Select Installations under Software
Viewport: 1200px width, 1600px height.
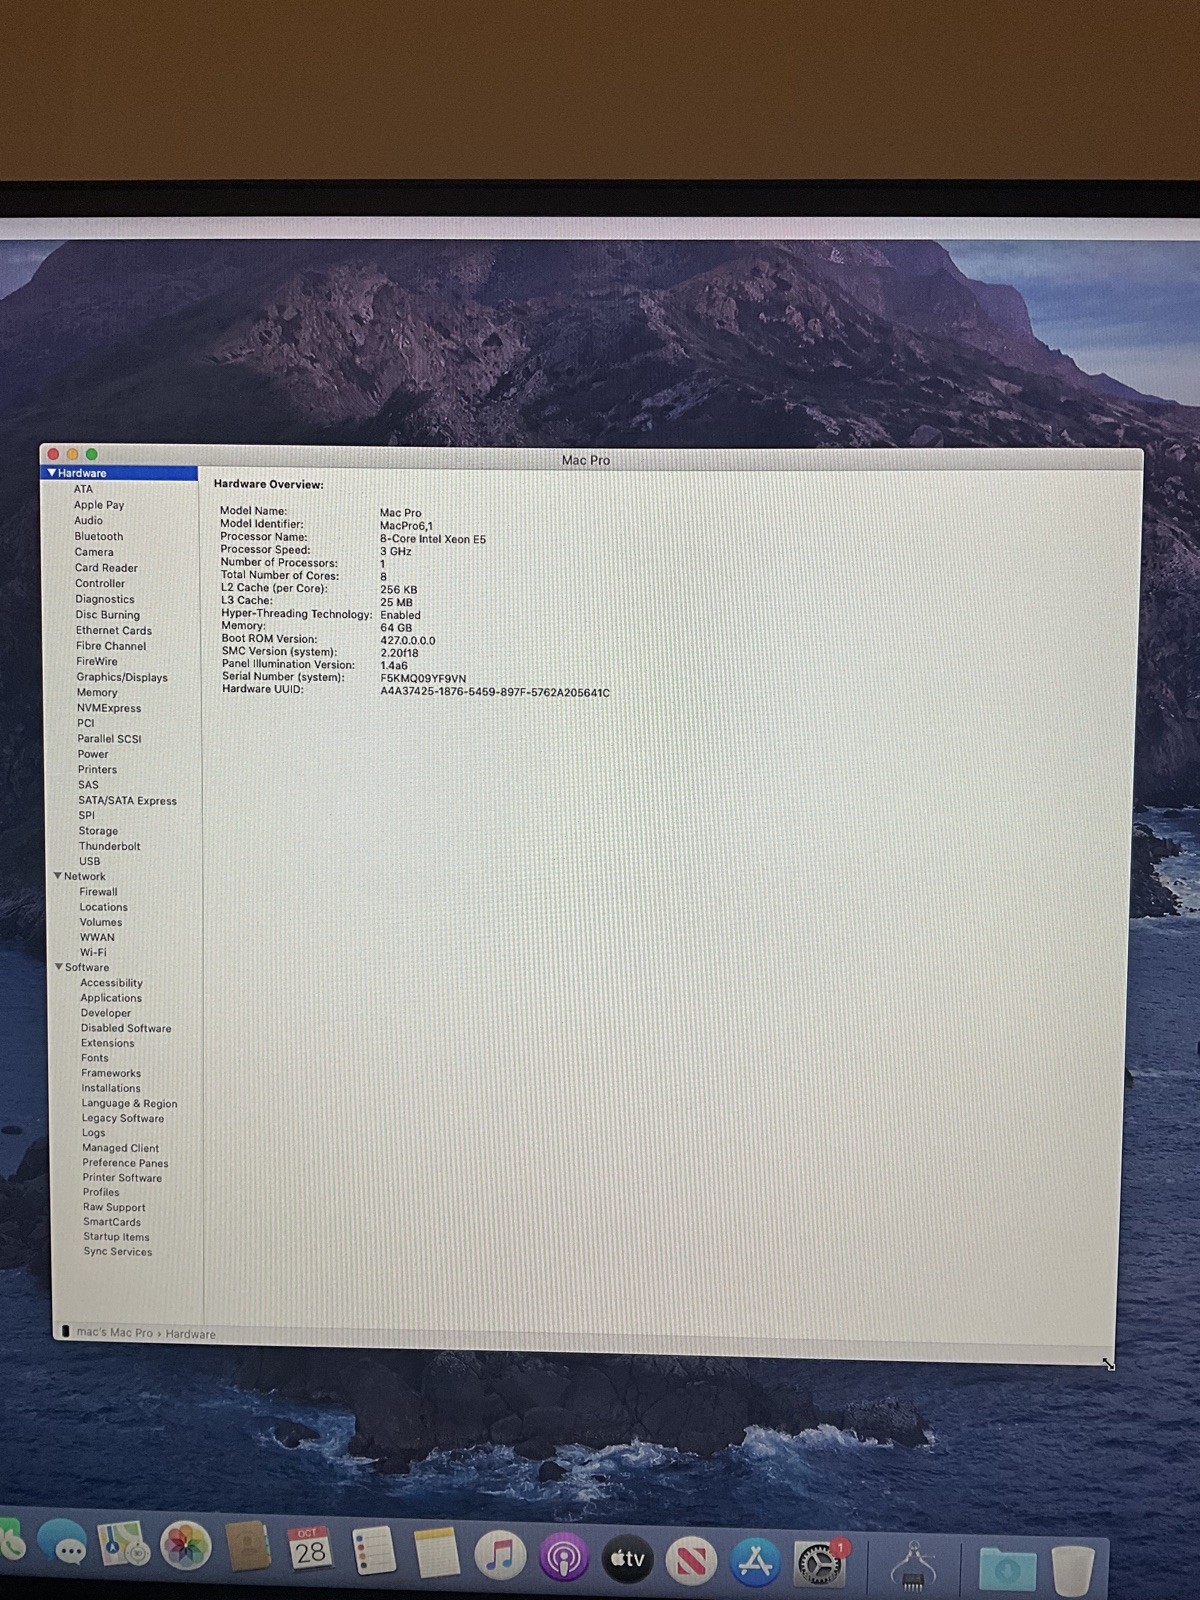point(111,1088)
